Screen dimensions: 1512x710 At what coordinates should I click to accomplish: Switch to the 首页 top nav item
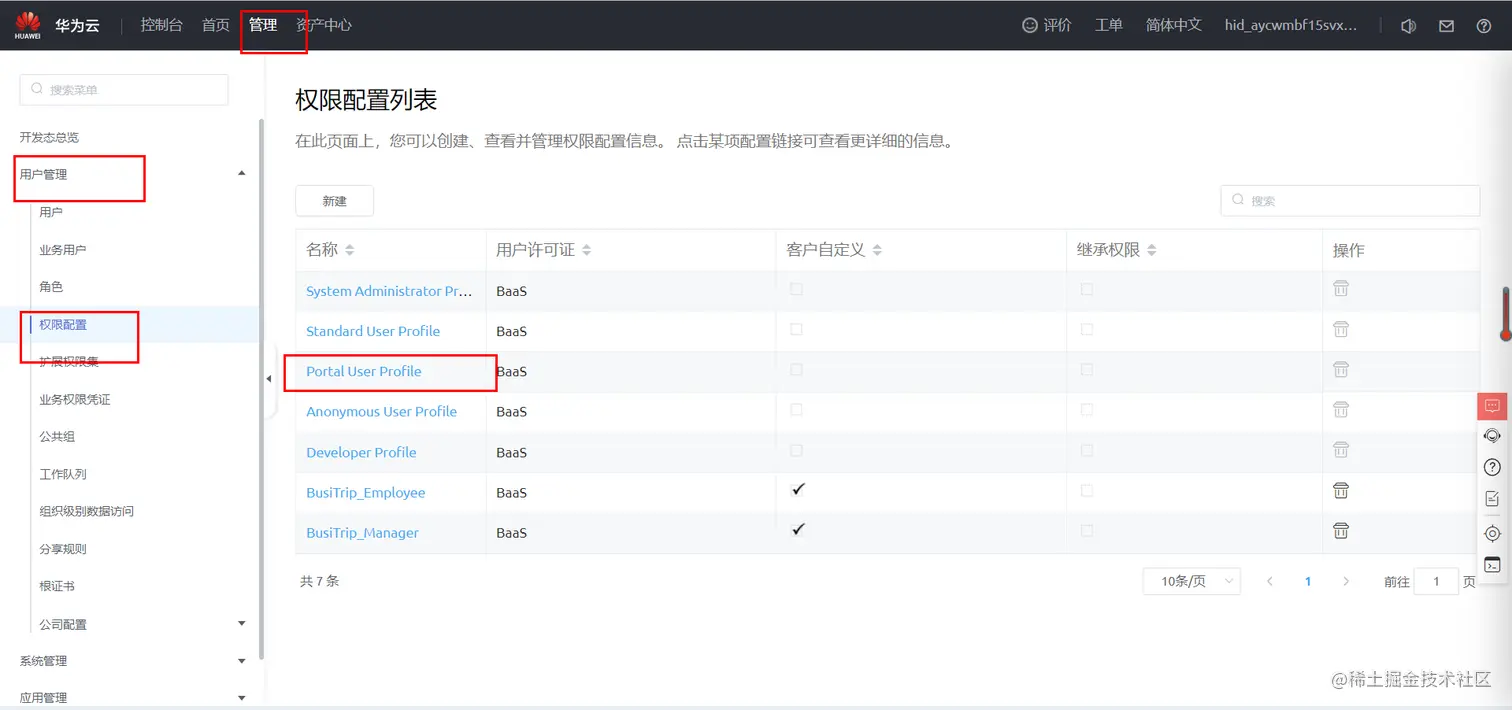[216, 25]
